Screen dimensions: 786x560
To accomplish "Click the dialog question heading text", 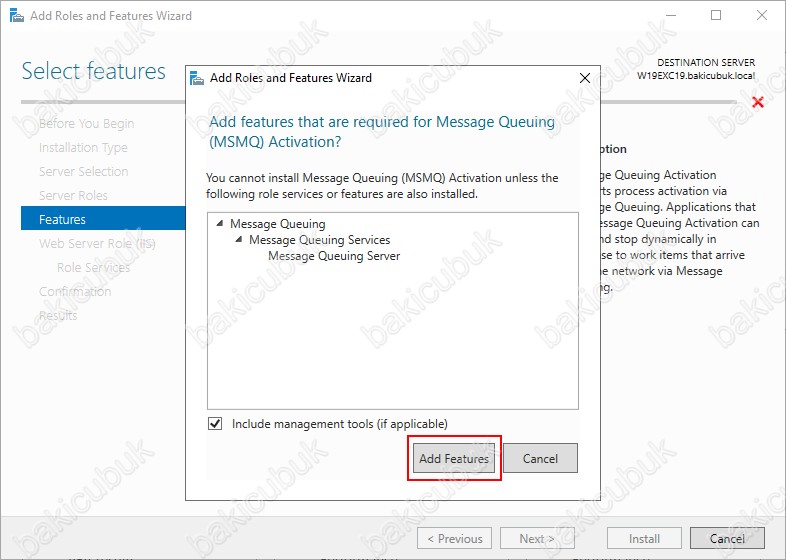I will click(382, 131).
